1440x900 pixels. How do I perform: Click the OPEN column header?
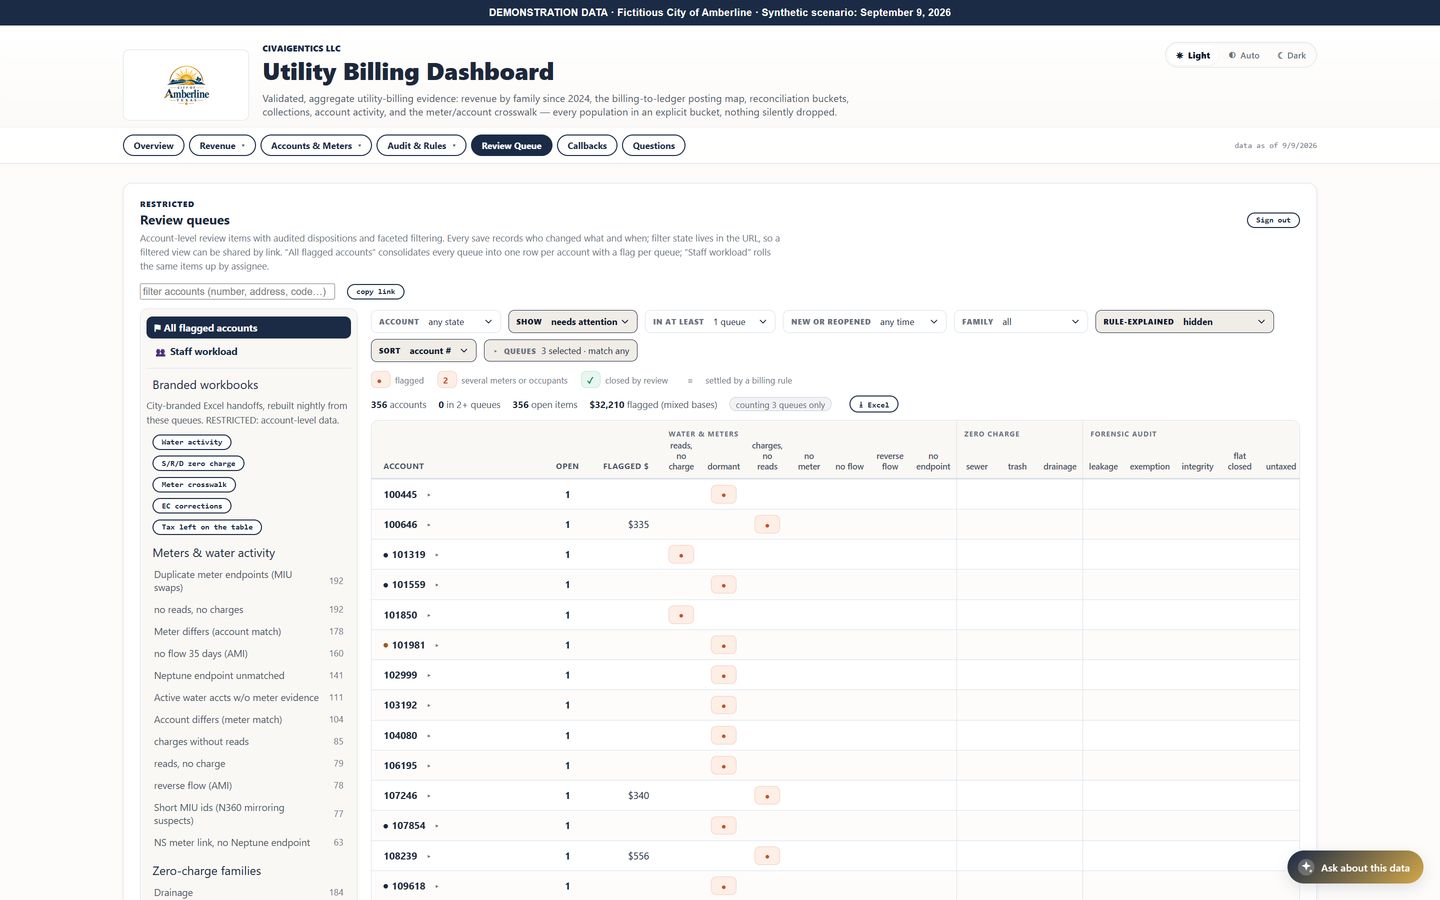tap(567, 467)
